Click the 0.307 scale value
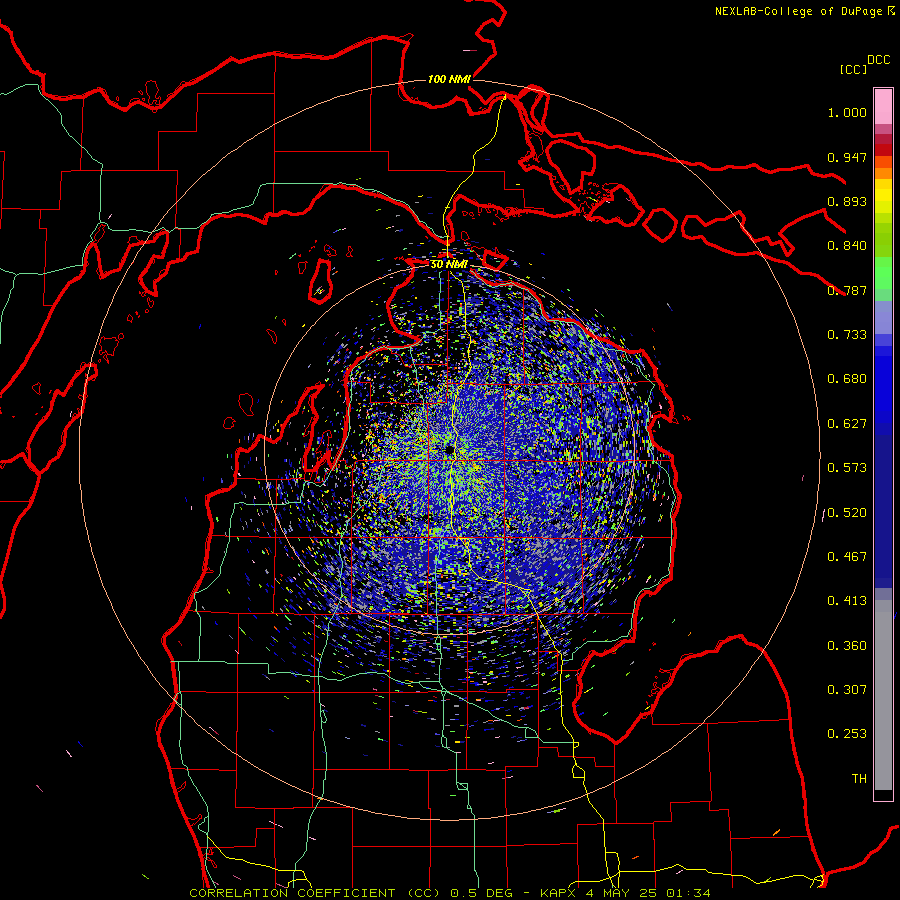 pos(847,690)
